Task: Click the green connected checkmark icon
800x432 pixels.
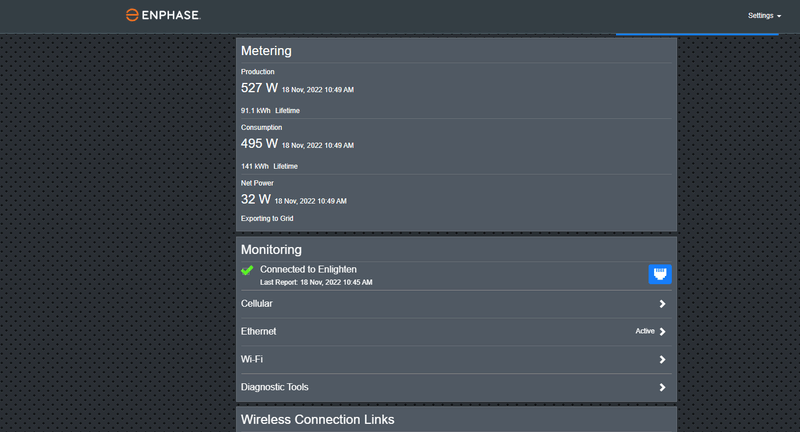Action: point(247,270)
